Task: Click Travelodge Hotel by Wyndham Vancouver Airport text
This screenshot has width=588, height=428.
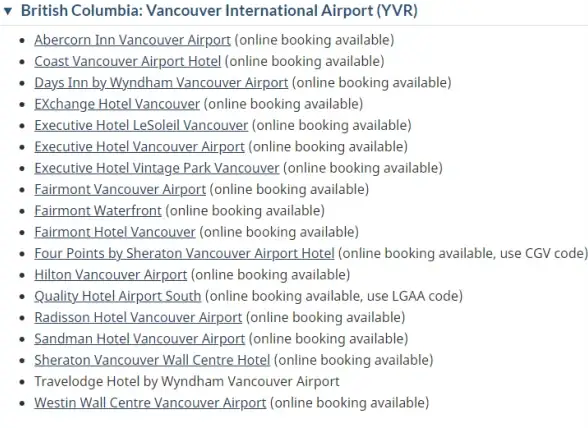Action: 187,381
